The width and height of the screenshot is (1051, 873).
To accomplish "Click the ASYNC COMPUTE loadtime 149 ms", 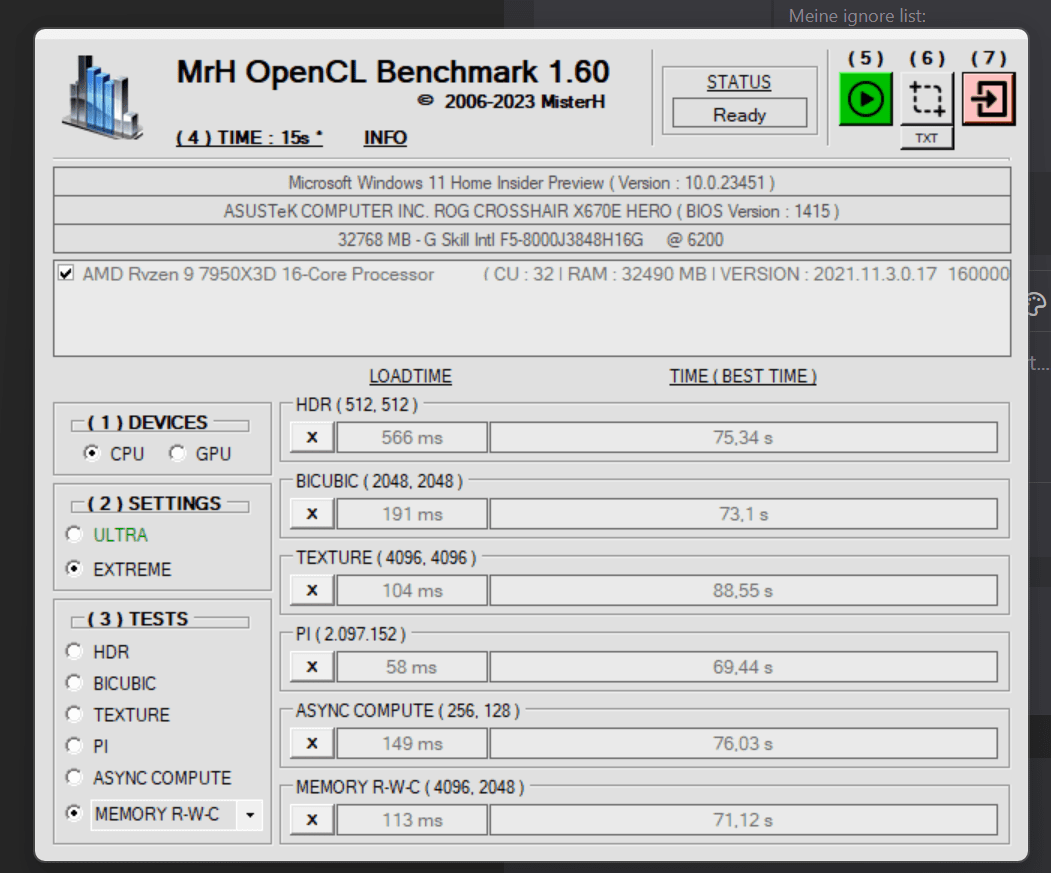I will pyautogui.click(x=412, y=743).
